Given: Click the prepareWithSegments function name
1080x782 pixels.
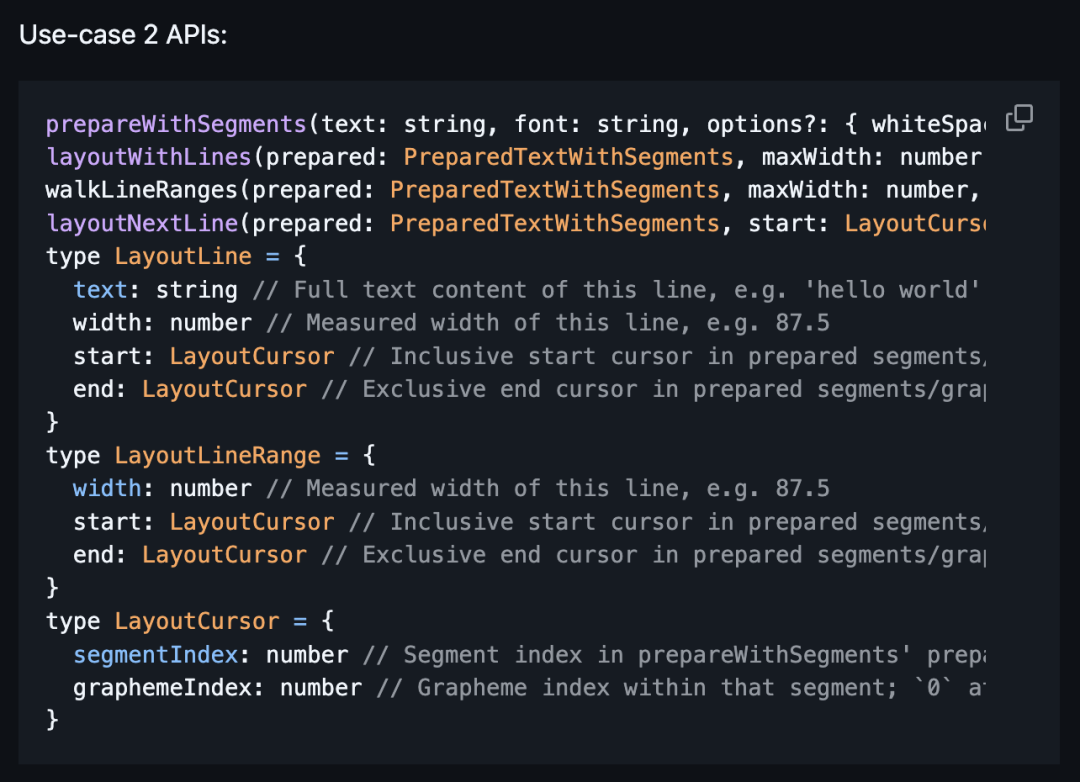Looking at the screenshot, I should (176, 125).
